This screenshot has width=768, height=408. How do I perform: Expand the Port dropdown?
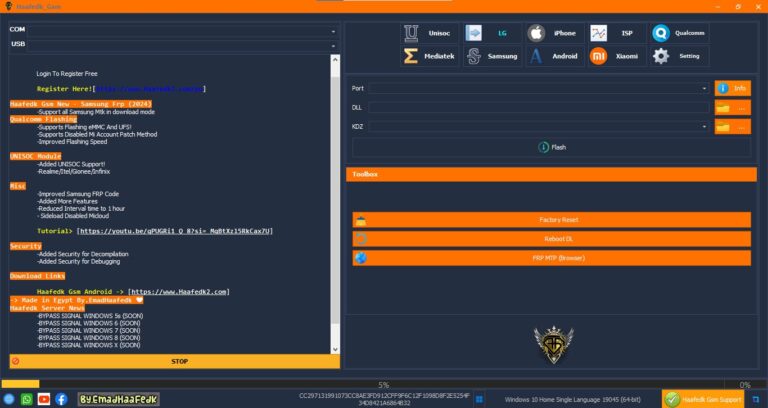click(704, 89)
